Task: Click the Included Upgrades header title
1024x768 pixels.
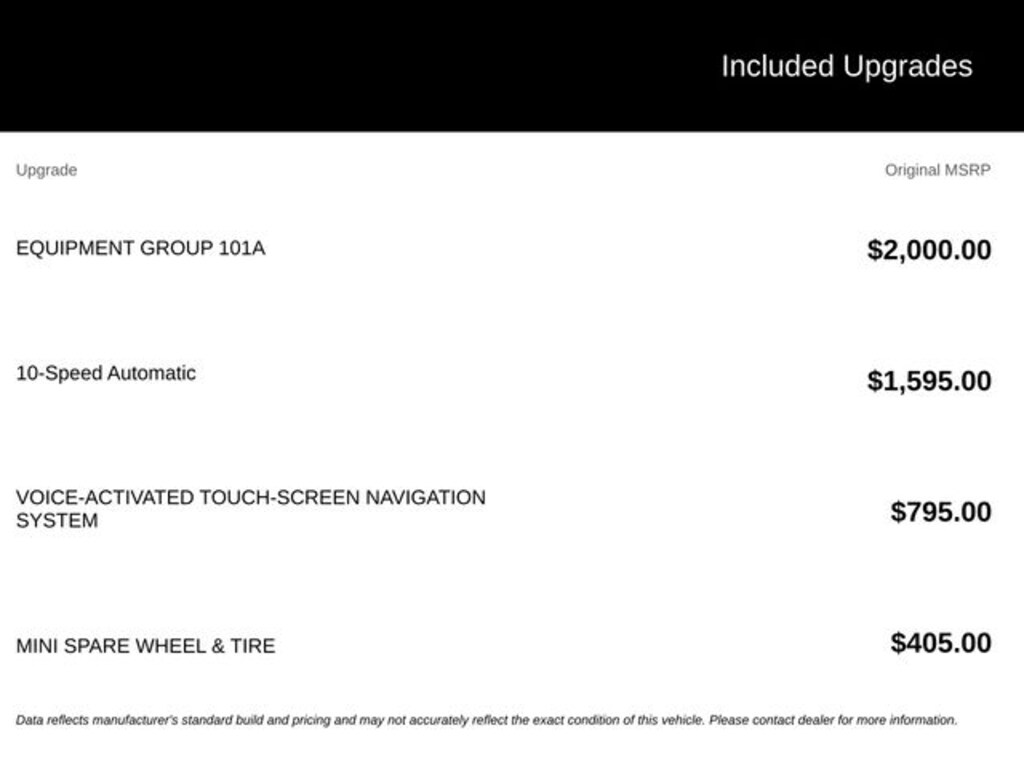Action: click(x=847, y=67)
